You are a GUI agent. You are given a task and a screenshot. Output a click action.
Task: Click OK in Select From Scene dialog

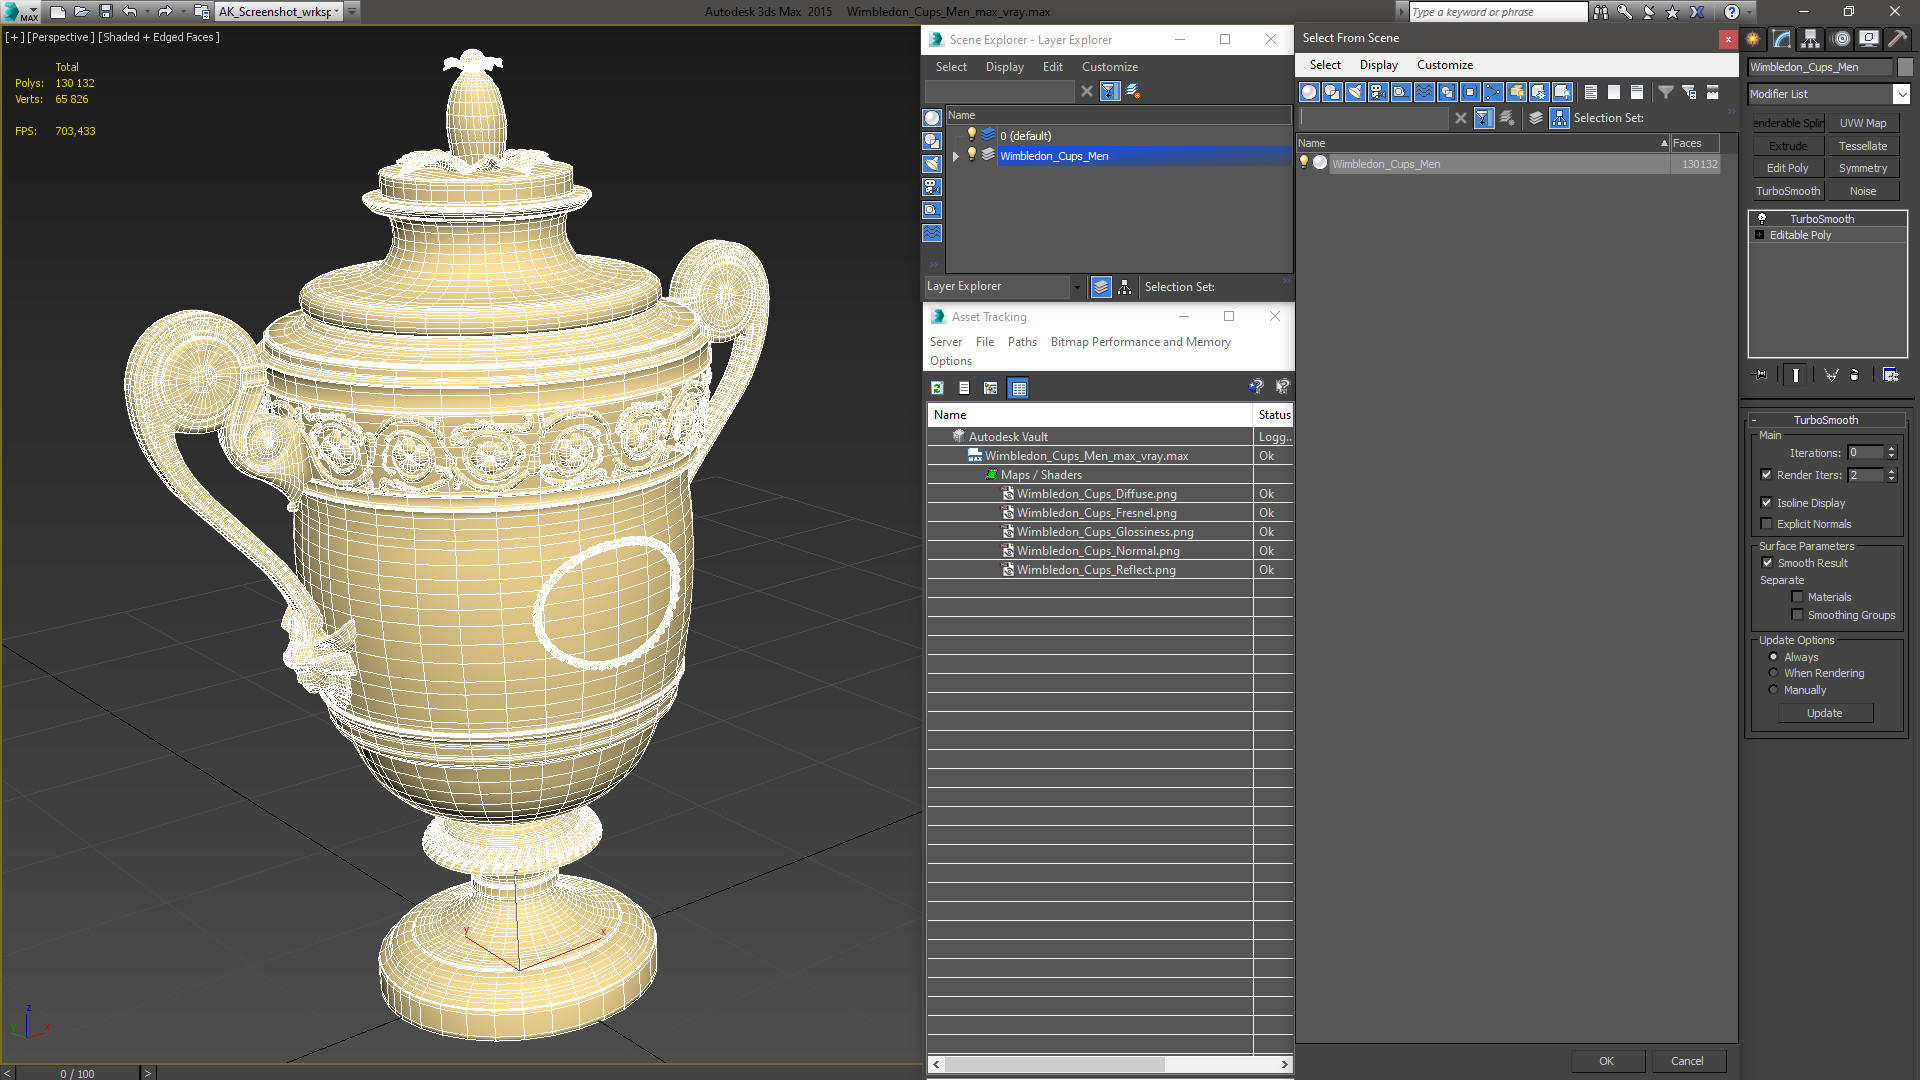[x=1606, y=1061]
